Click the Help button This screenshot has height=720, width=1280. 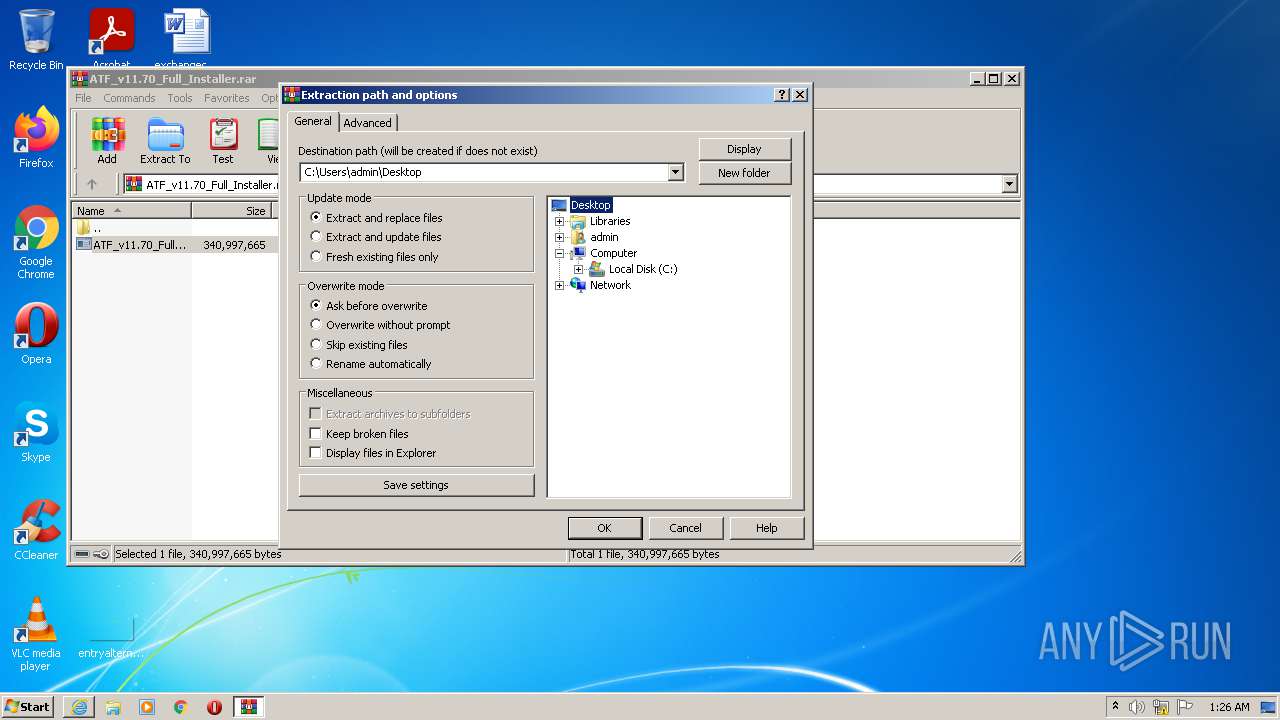coord(766,528)
